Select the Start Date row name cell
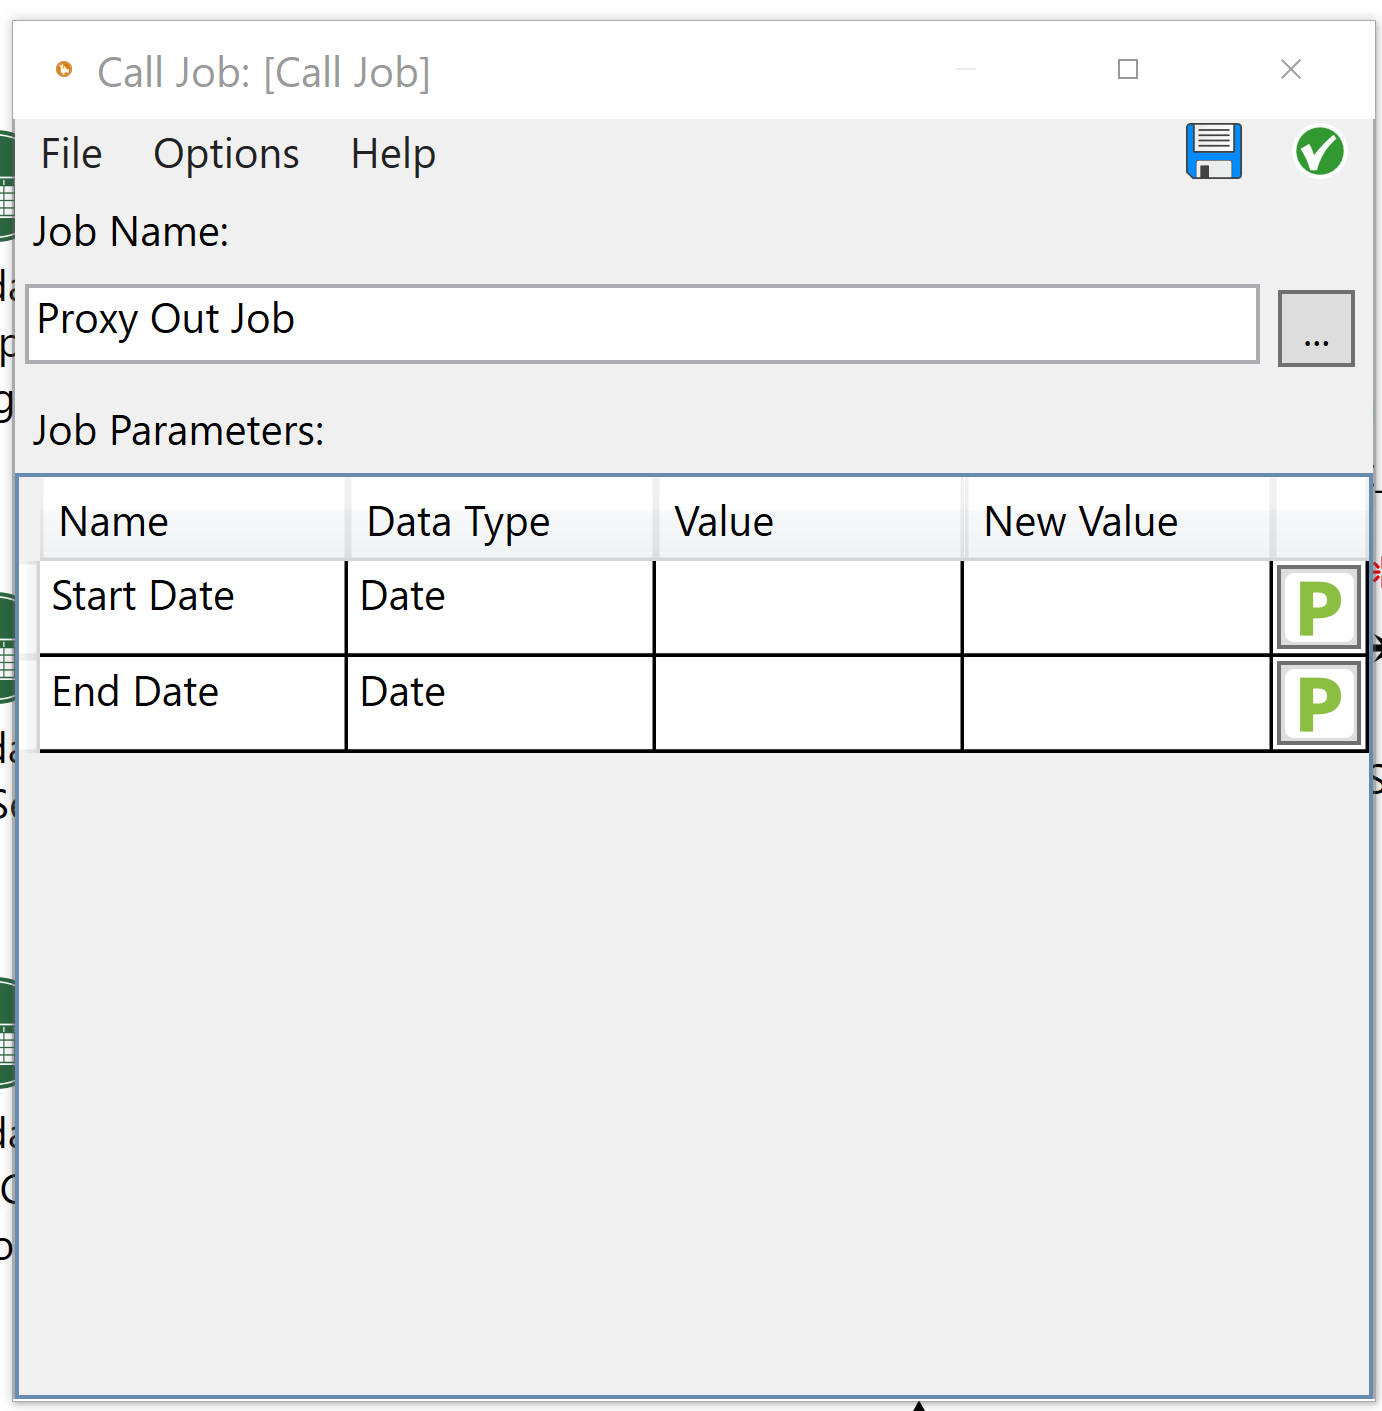This screenshot has height=1411, width=1382. (190, 605)
